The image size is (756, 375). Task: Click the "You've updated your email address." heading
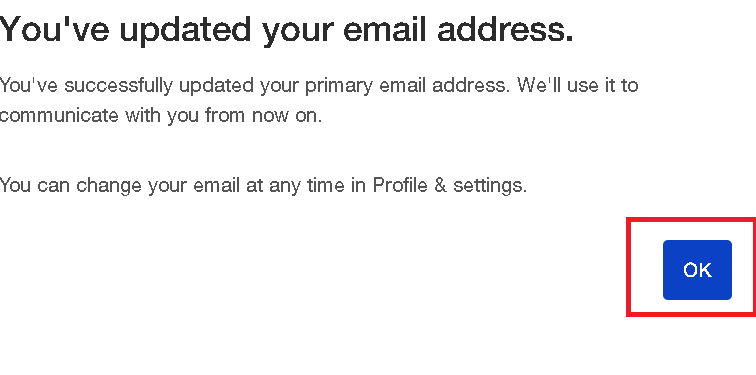click(286, 29)
